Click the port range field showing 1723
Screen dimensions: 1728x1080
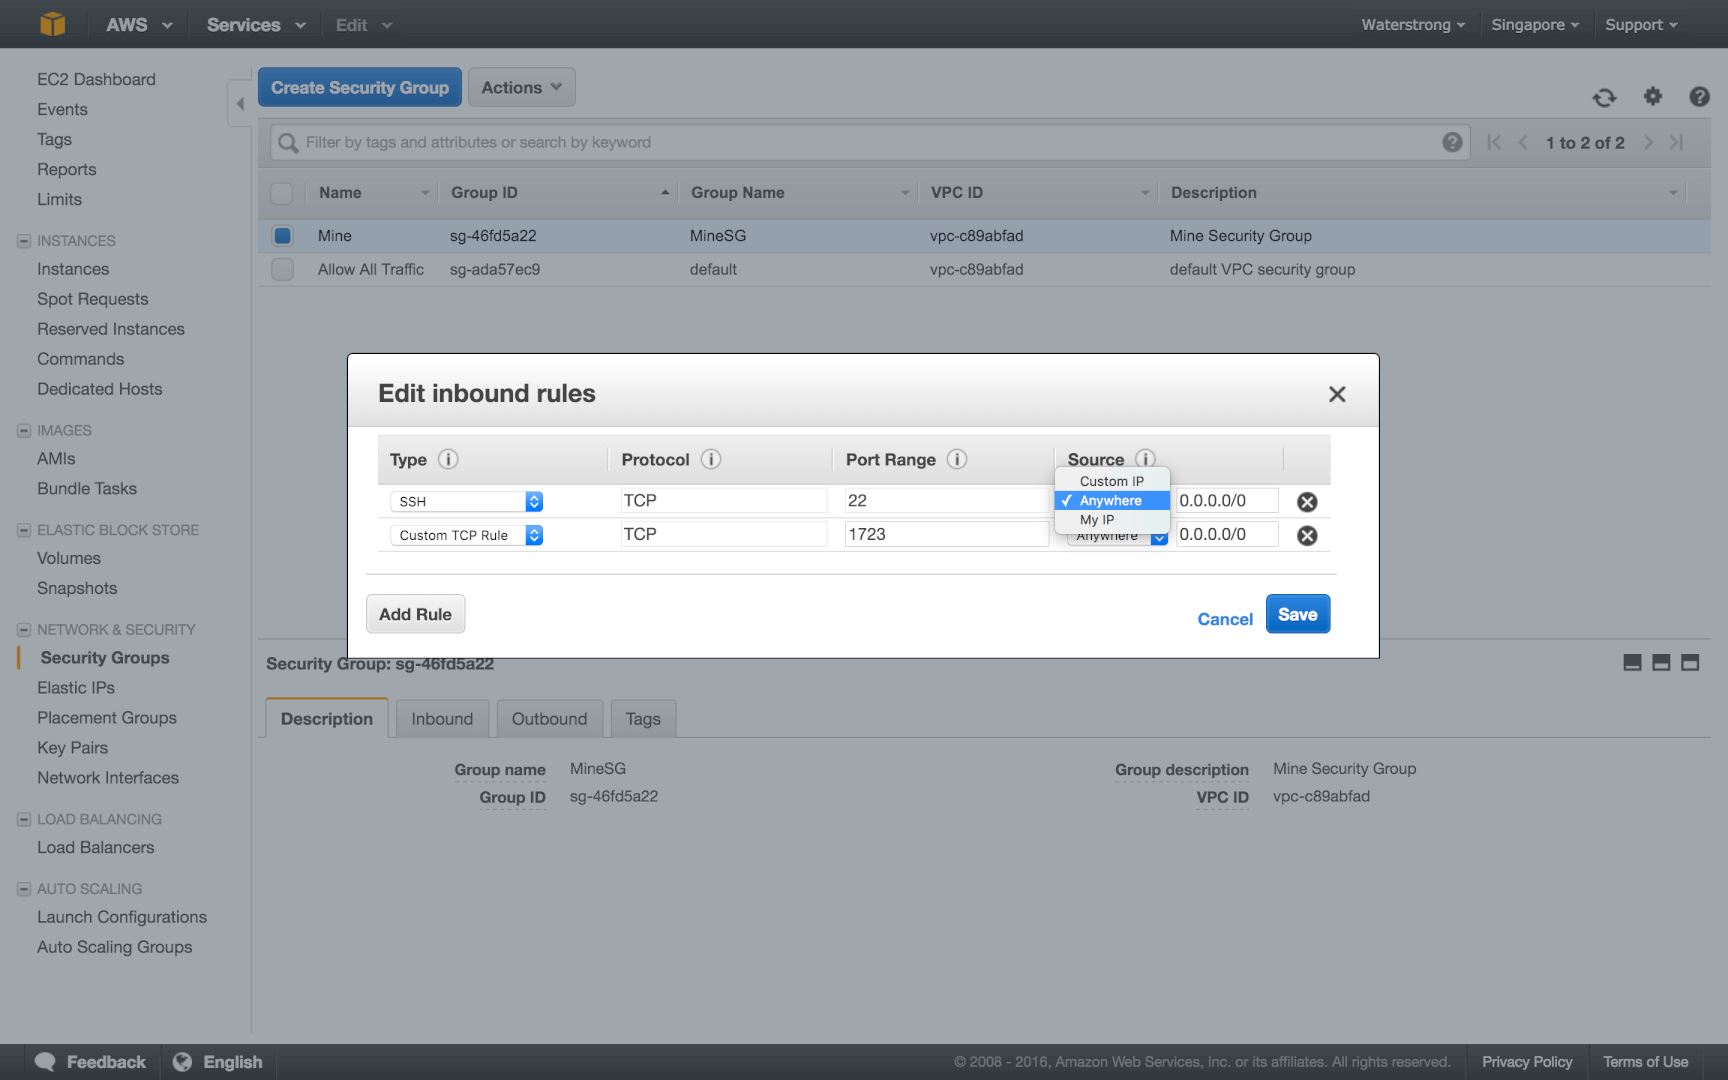click(946, 534)
